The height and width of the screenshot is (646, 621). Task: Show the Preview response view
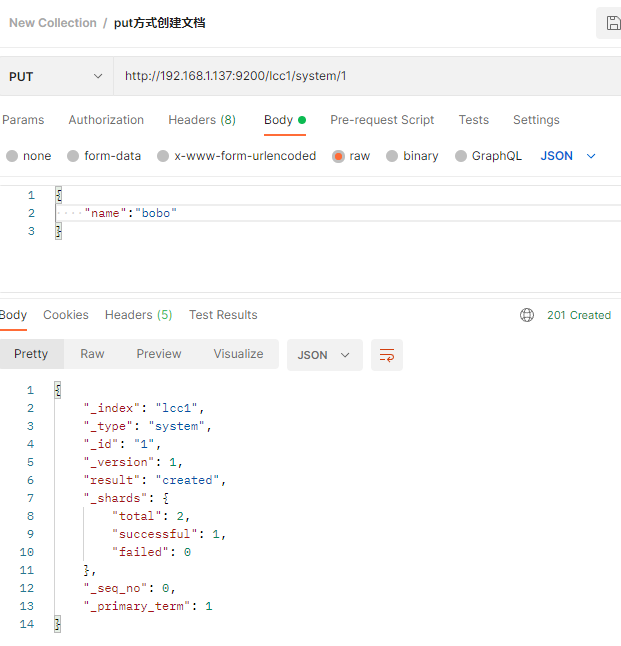coord(159,354)
